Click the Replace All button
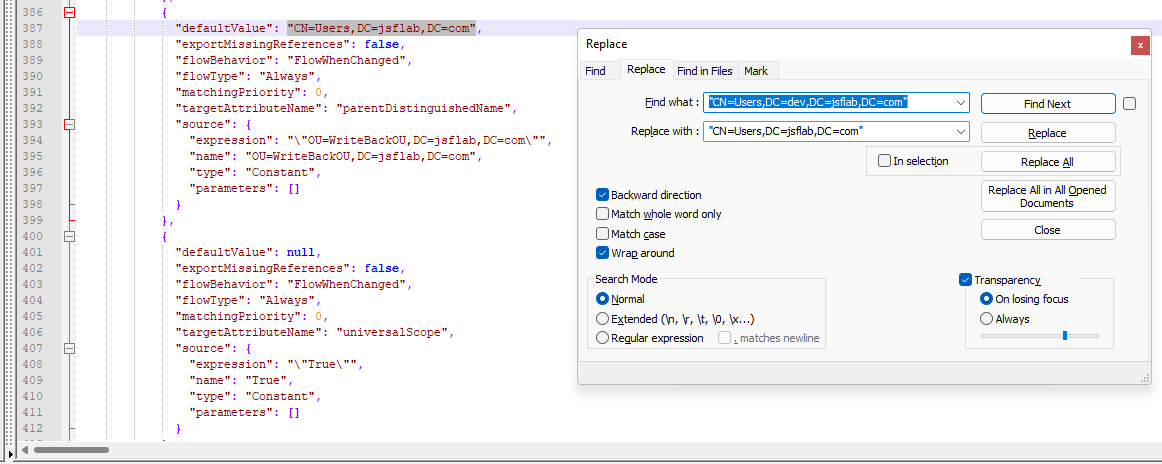The image size is (1162, 464). [1048, 162]
